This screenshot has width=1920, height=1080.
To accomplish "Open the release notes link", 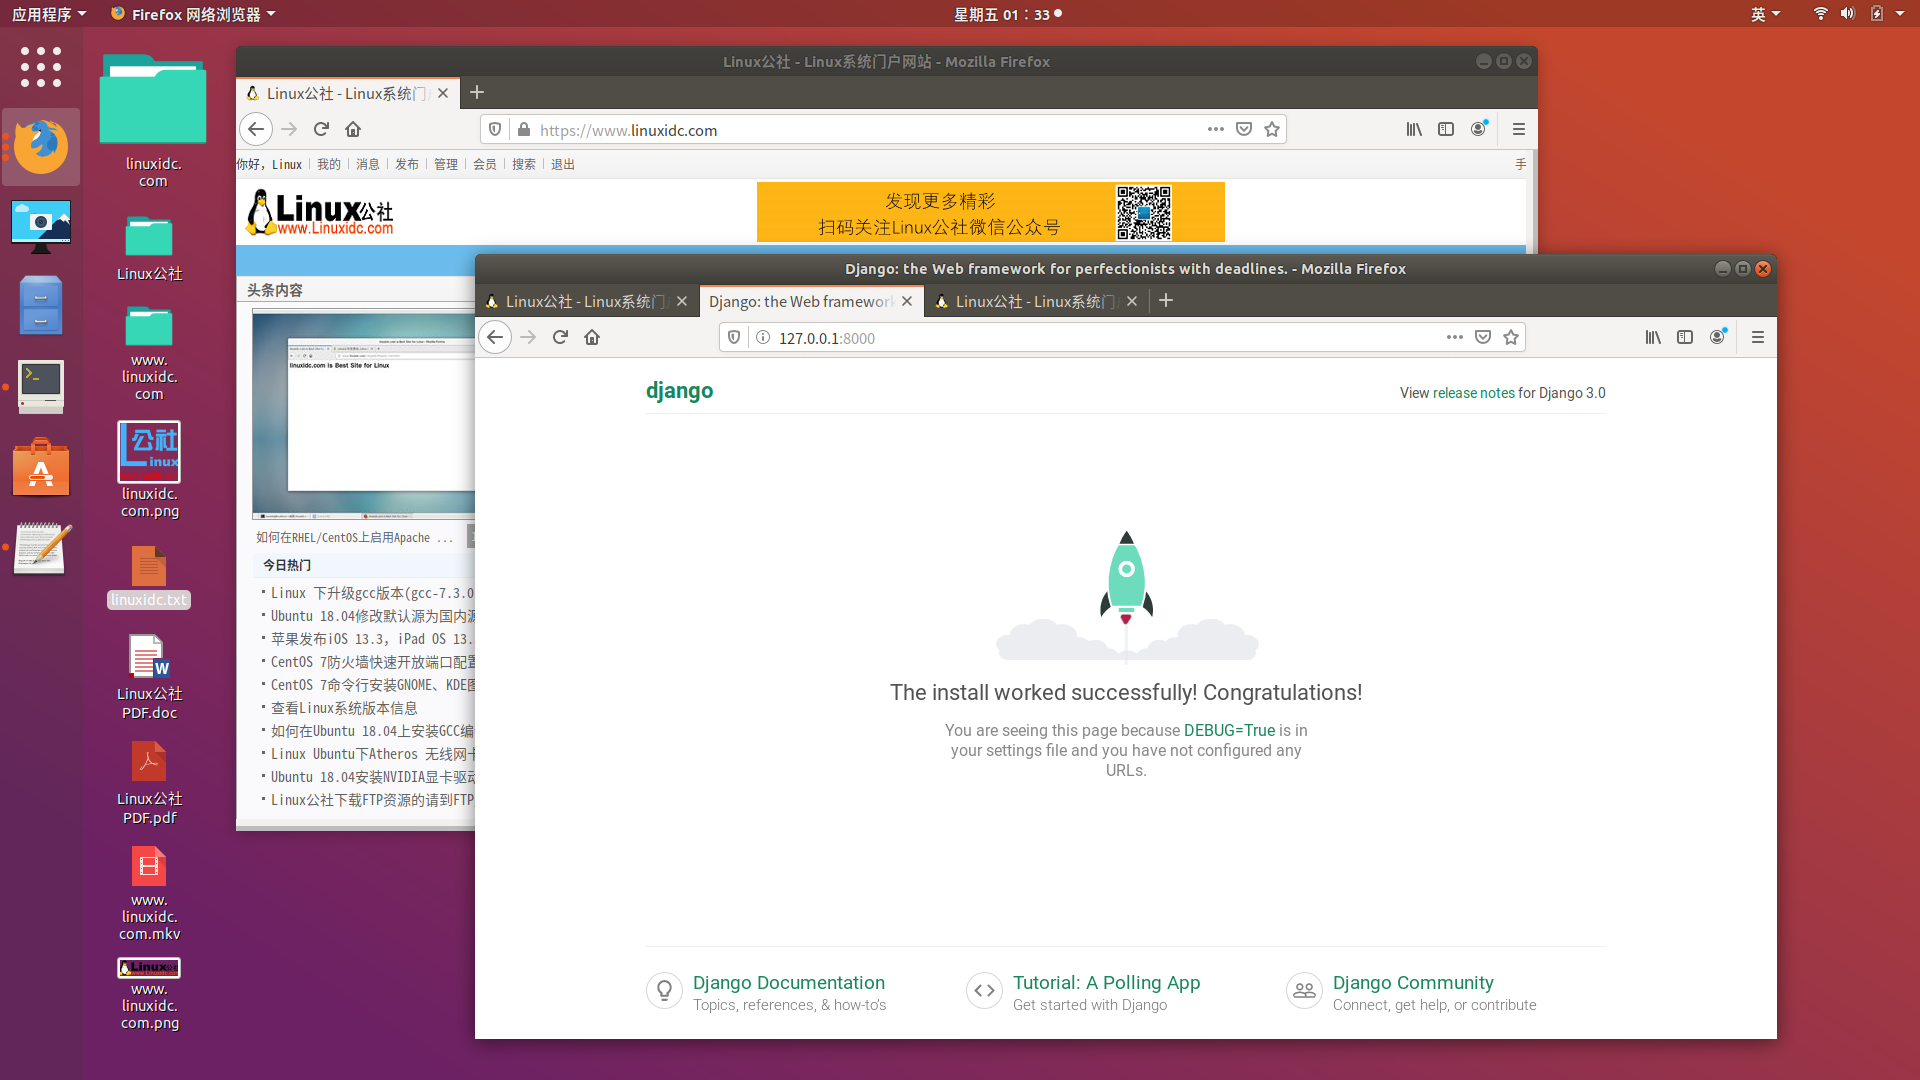I will 1473,393.
